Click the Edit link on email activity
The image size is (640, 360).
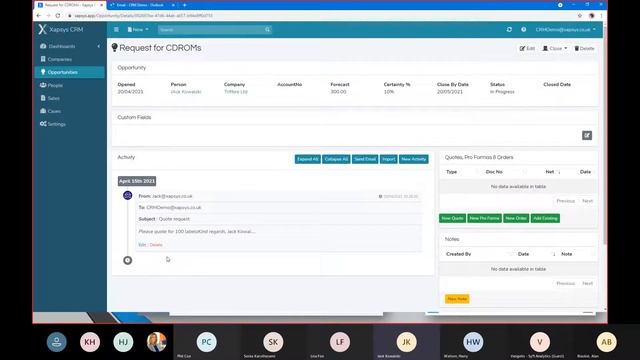(142, 245)
